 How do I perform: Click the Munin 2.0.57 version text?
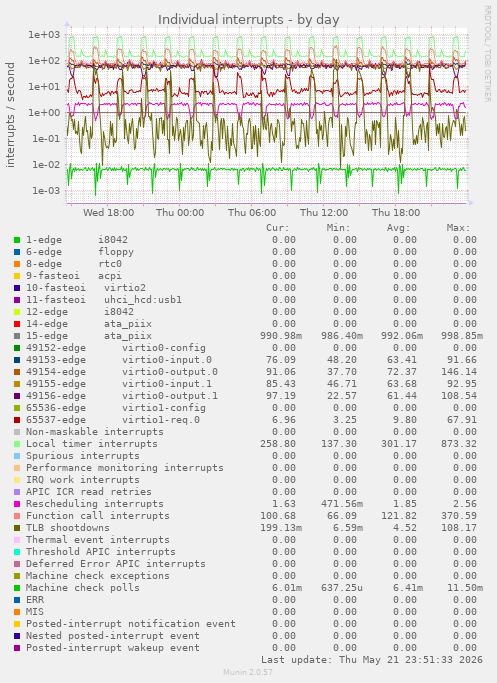click(x=248, y=672)
